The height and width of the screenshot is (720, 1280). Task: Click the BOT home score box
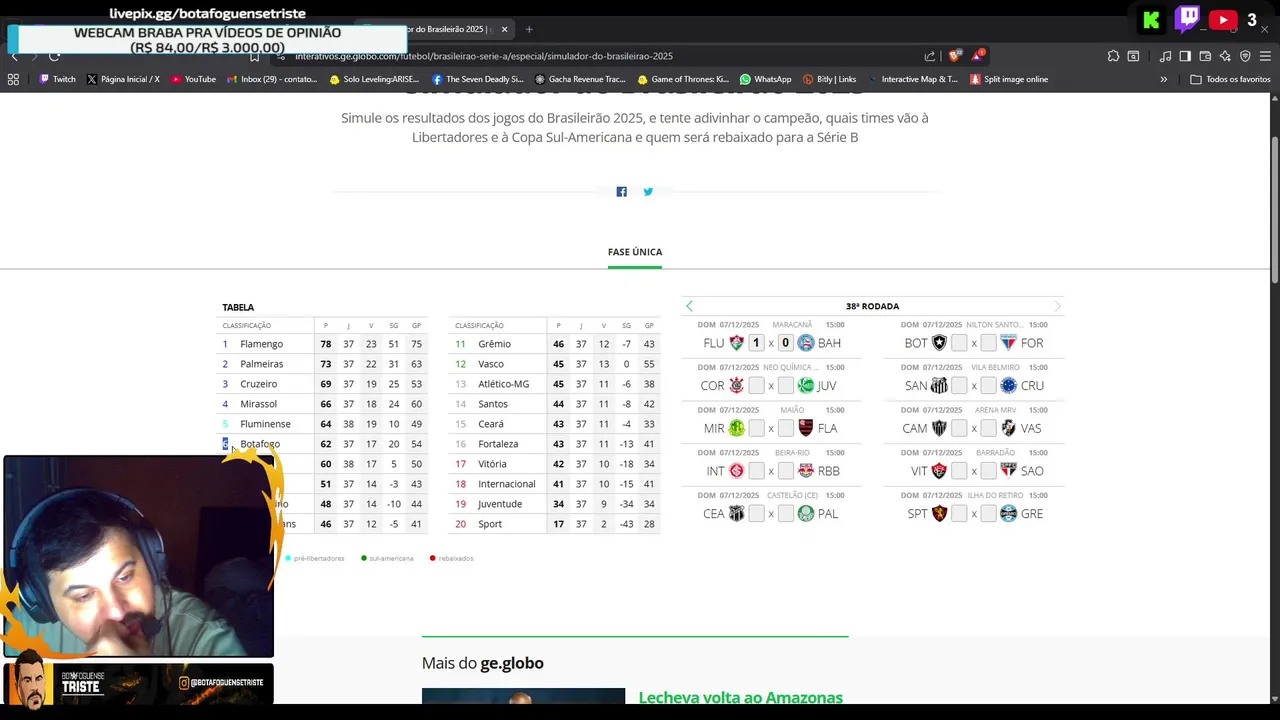click(959, 343)
